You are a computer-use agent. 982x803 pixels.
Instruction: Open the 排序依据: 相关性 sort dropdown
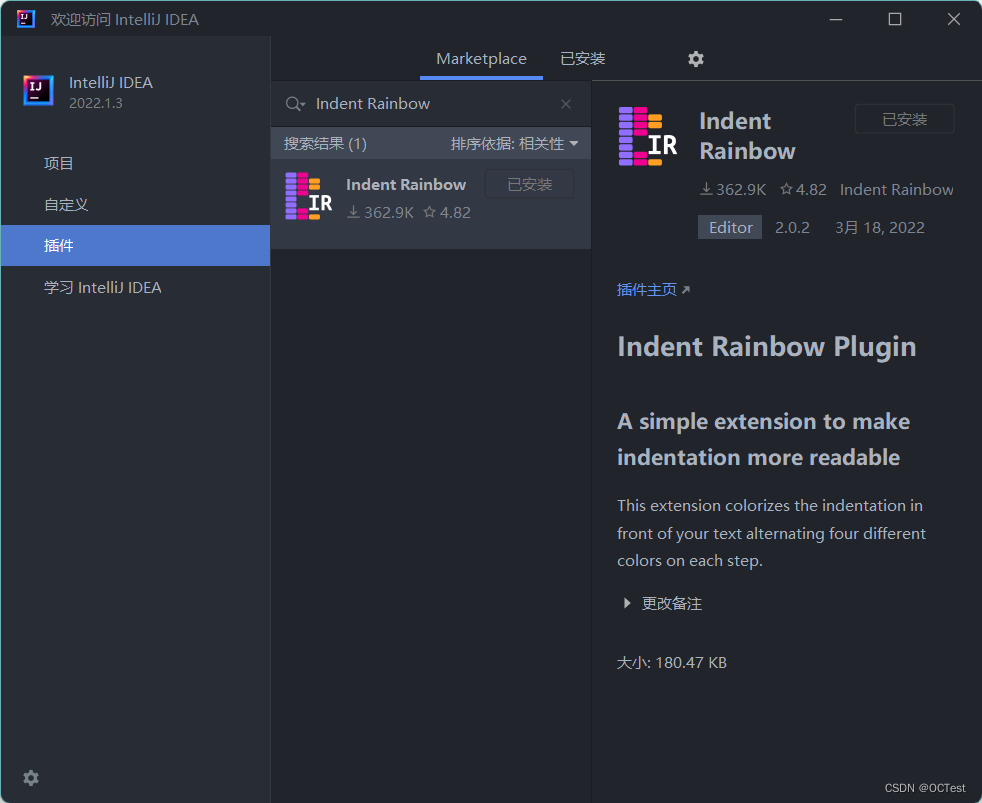(514, 144)
